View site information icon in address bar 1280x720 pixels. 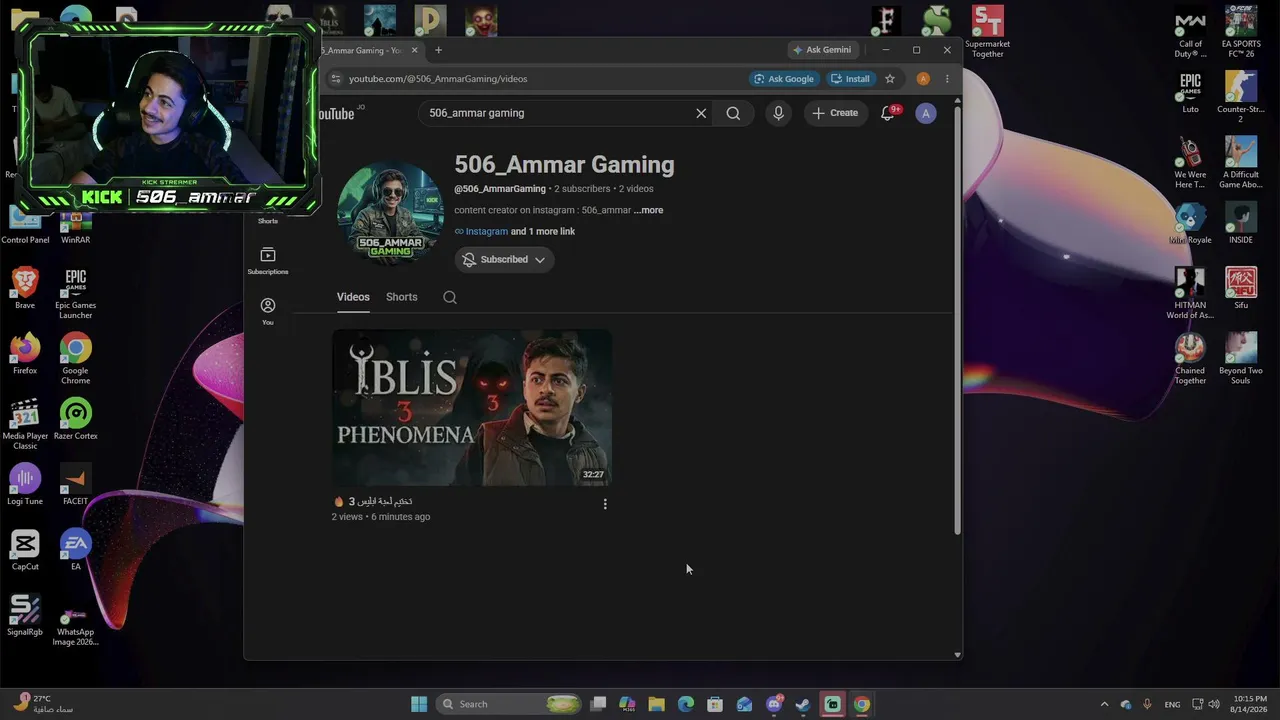336,79
